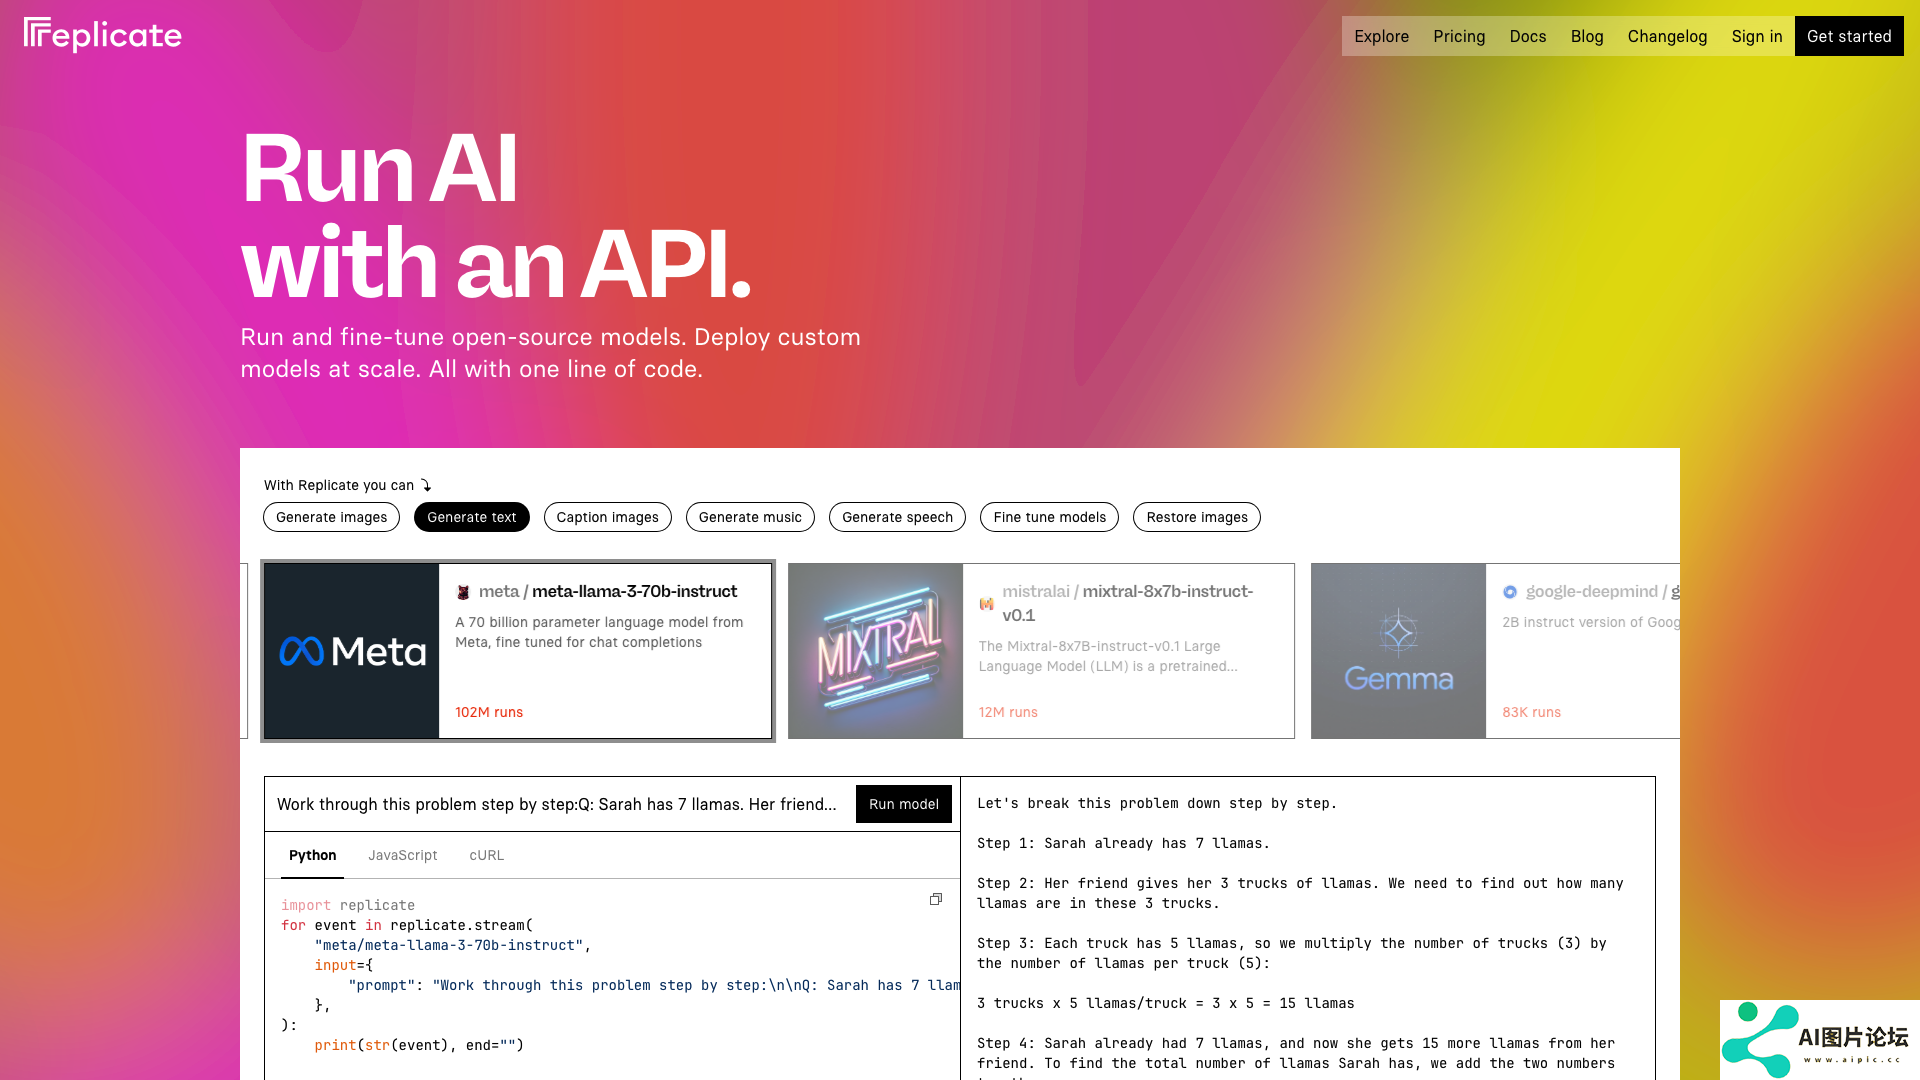
Task: Select the Generate text pill
Action: pos(472,517)
